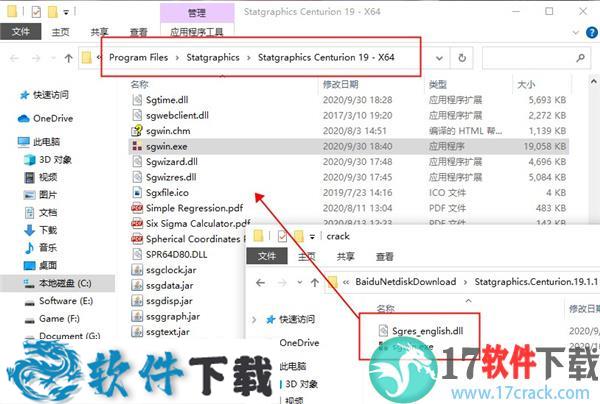
Task: Select the Sgwizard.dll file
Action: [172, 162]
